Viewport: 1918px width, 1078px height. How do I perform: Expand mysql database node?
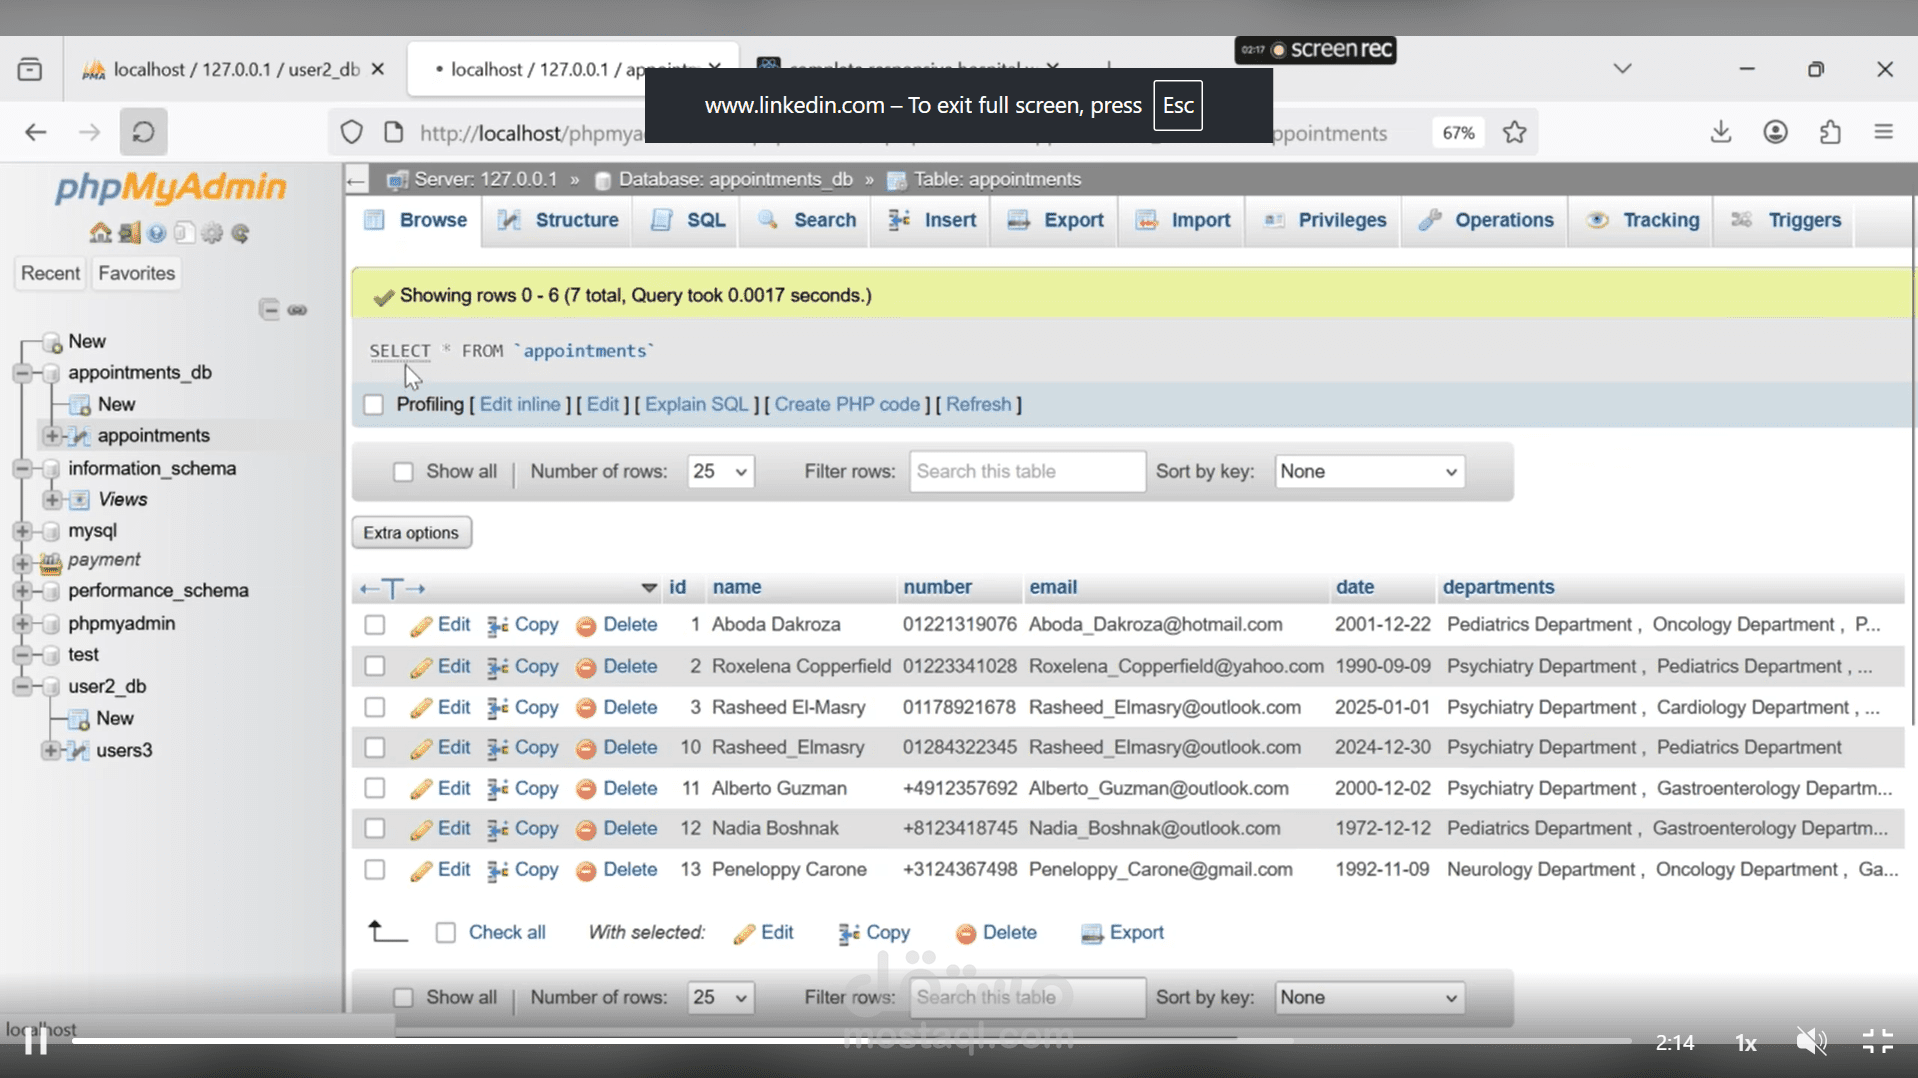(22, 531)
